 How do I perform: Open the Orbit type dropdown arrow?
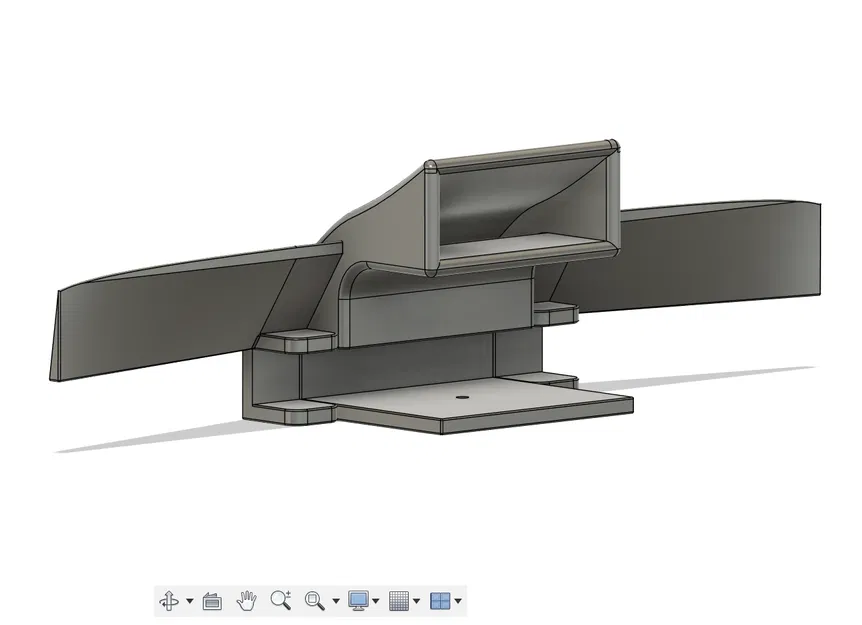pos(190,601)
